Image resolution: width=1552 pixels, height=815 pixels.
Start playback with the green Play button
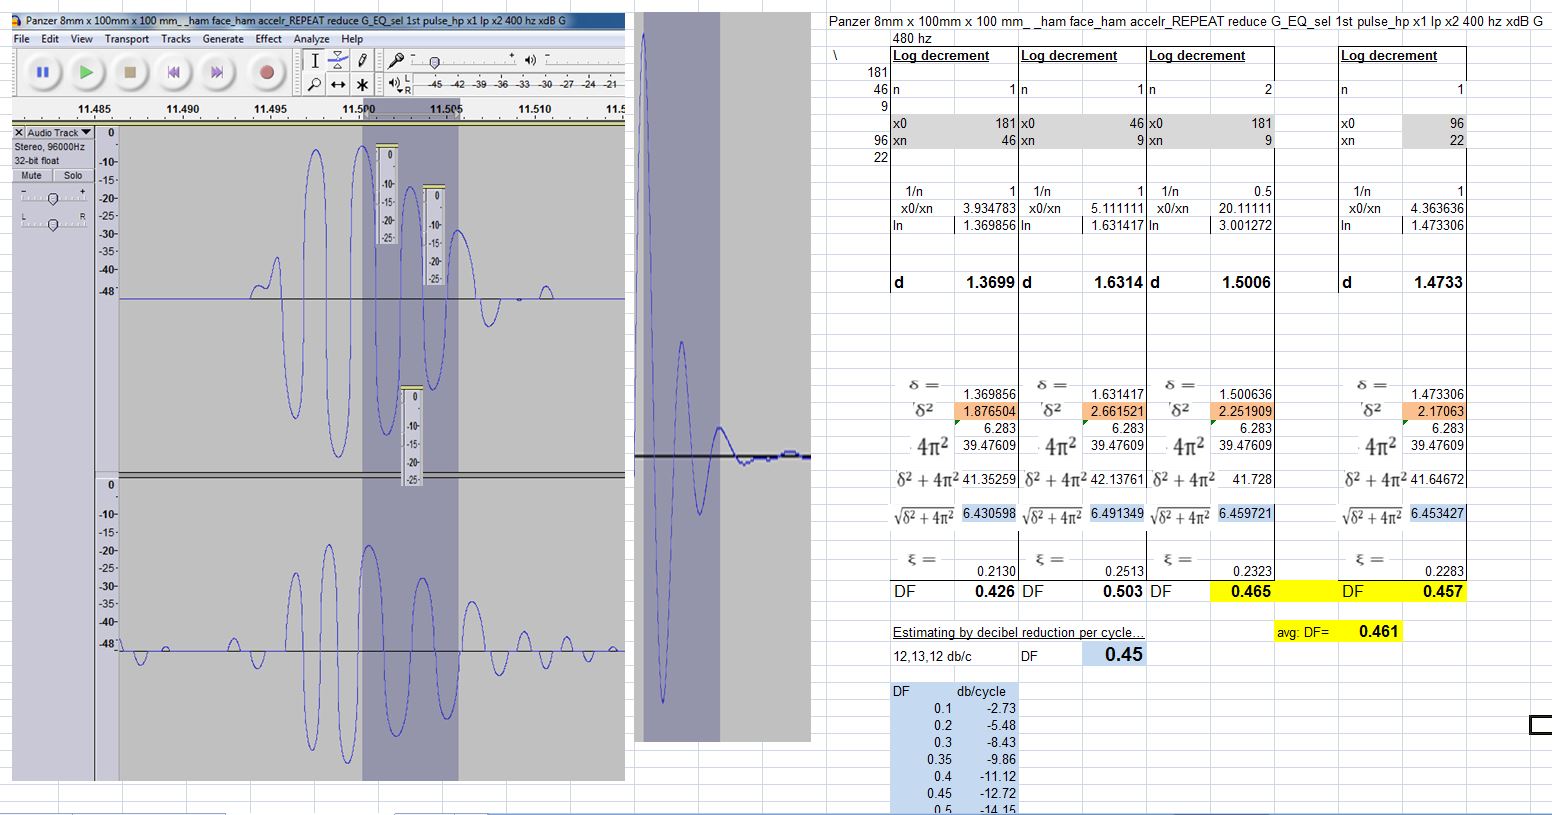click(x=87, y=72)
